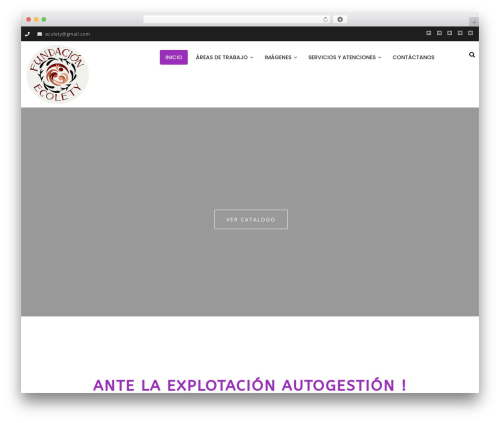Minimize window using yellow button

coord(36,19)
